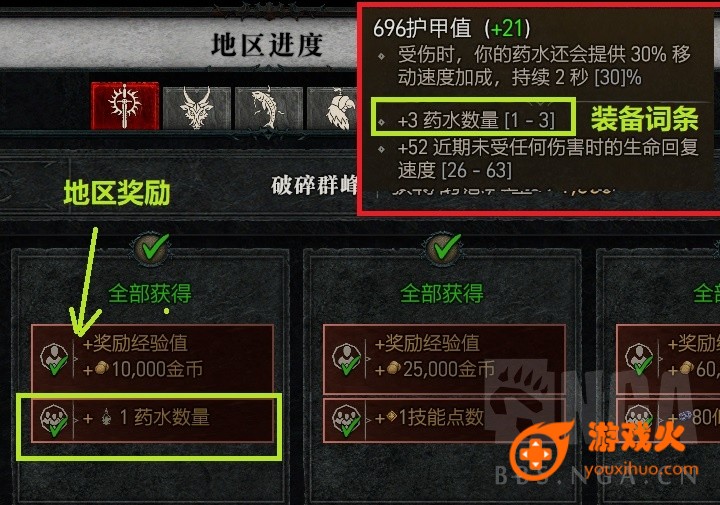Image resolution: width=720 pixels, height=505 pixels.
Task: Click the potion flask icon in reward
Action: click(x=107, y=417)
